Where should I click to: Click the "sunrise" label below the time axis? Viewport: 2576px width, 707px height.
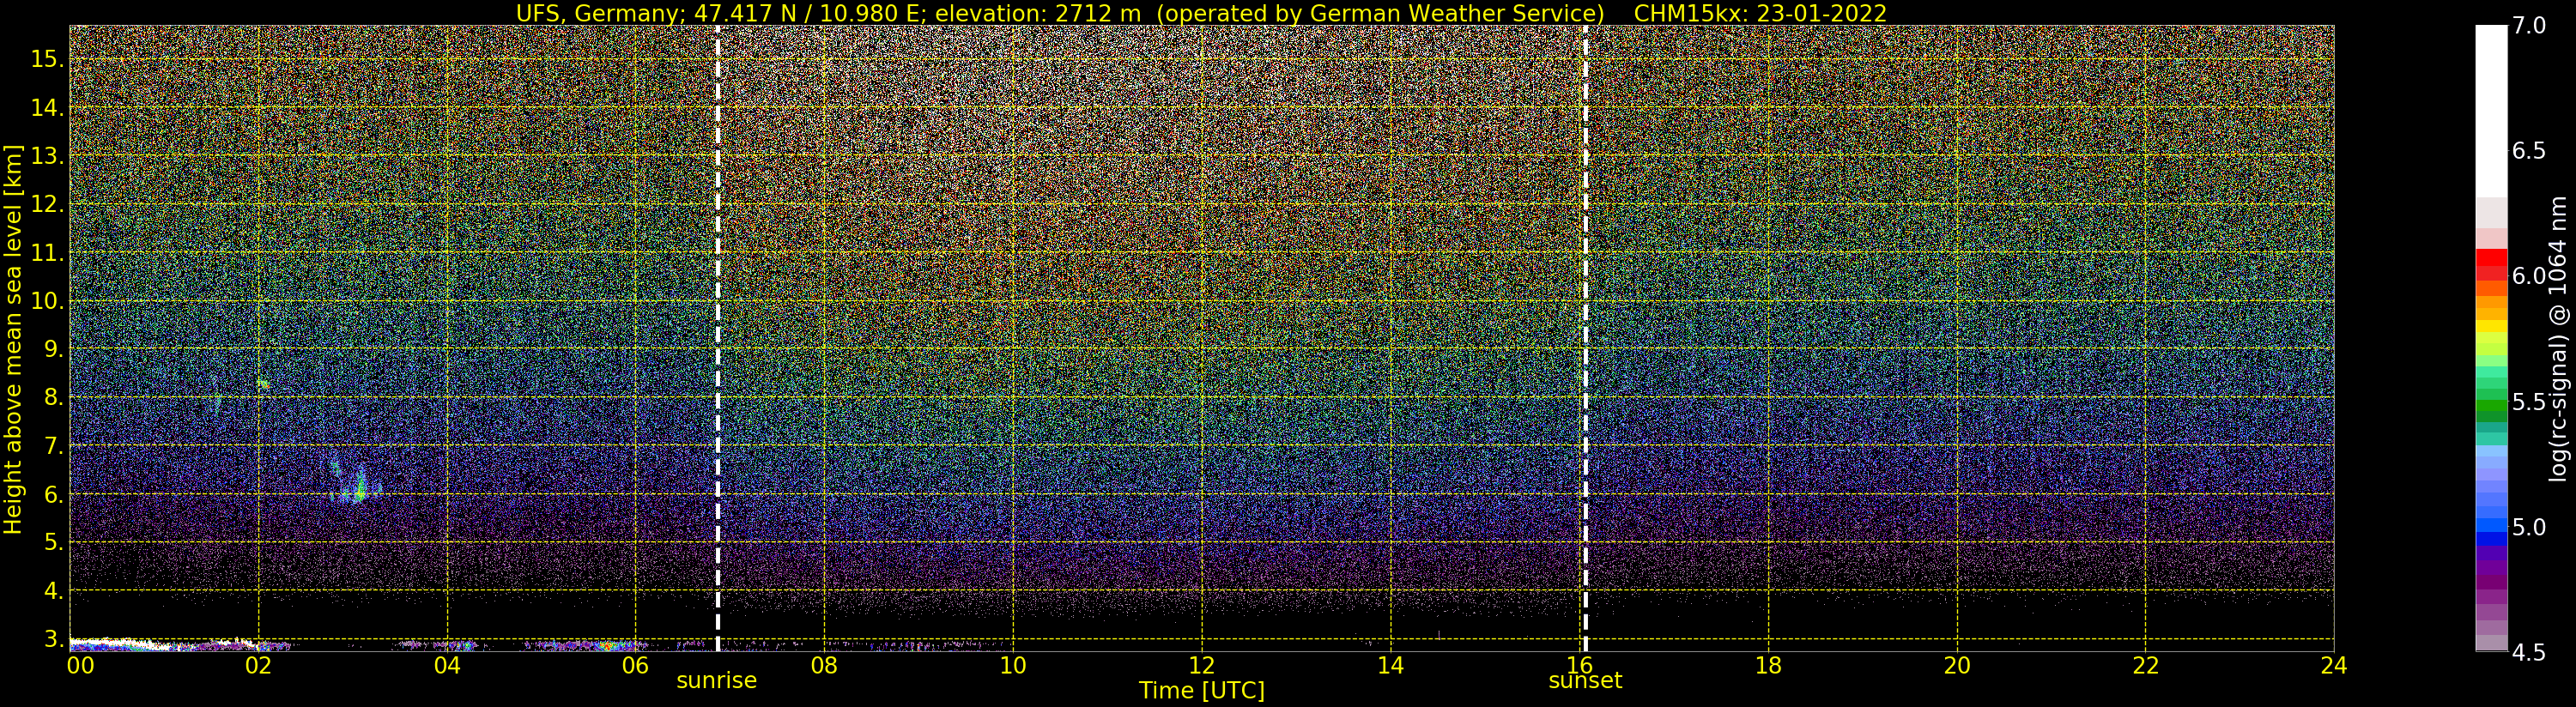coord(716,681)
